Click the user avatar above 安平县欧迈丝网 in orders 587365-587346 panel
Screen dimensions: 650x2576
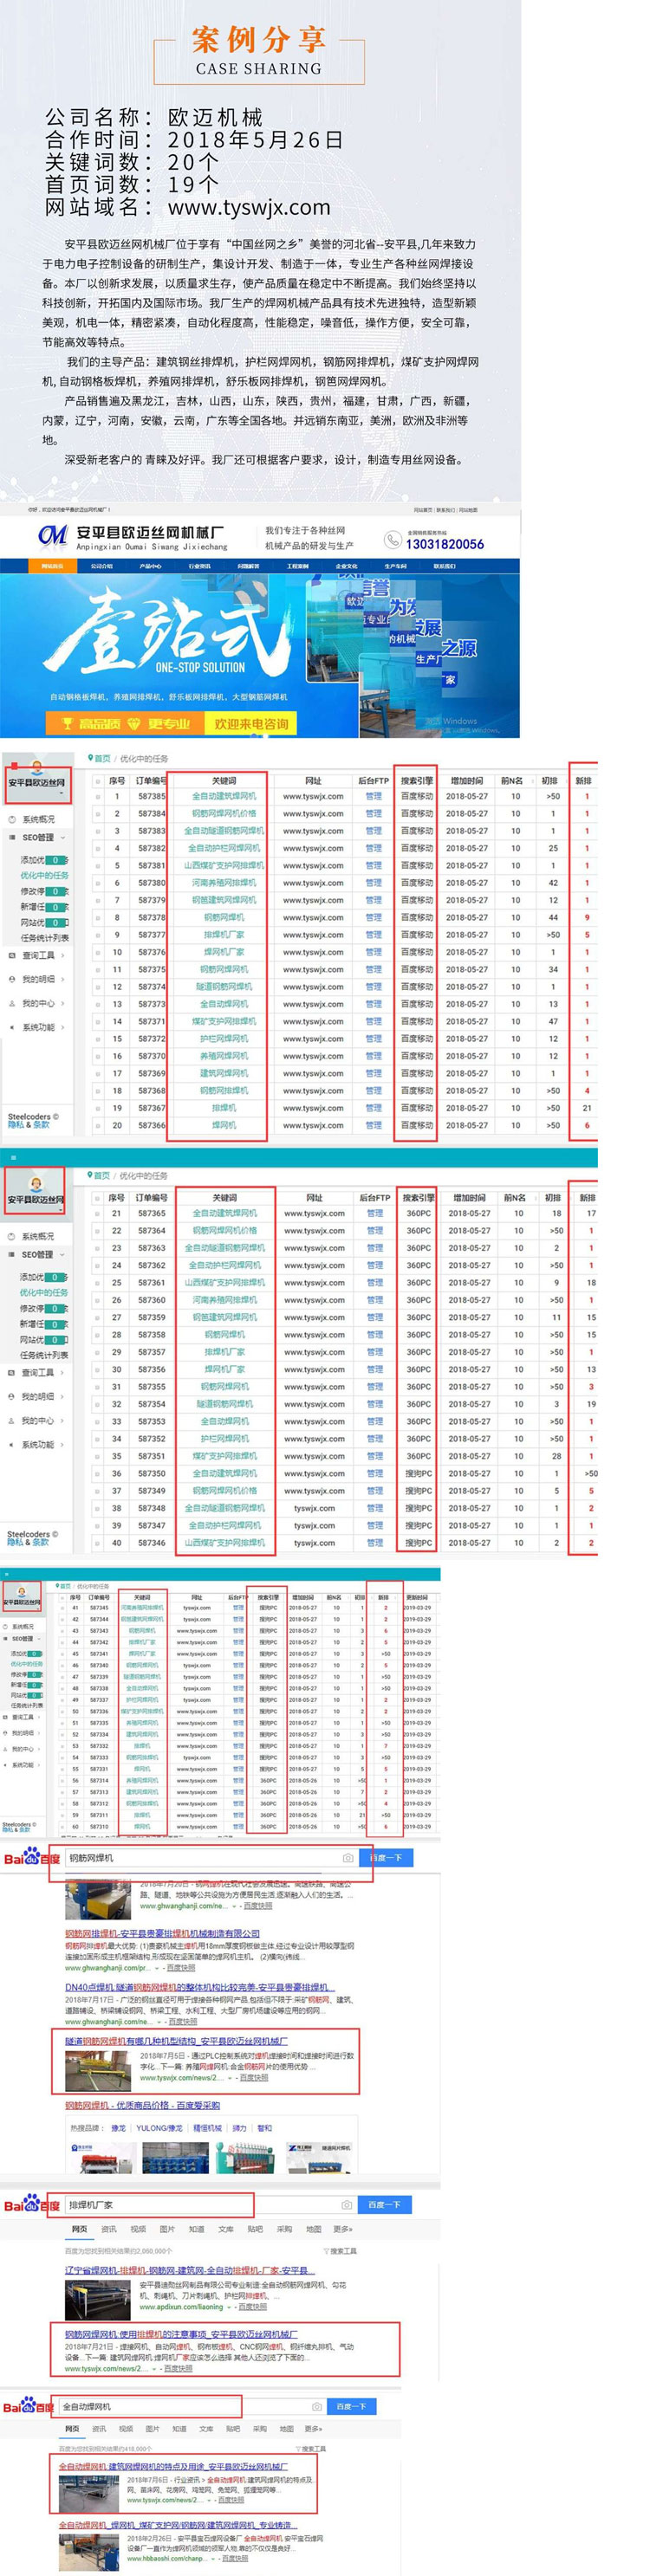[x=37, y=1185]
